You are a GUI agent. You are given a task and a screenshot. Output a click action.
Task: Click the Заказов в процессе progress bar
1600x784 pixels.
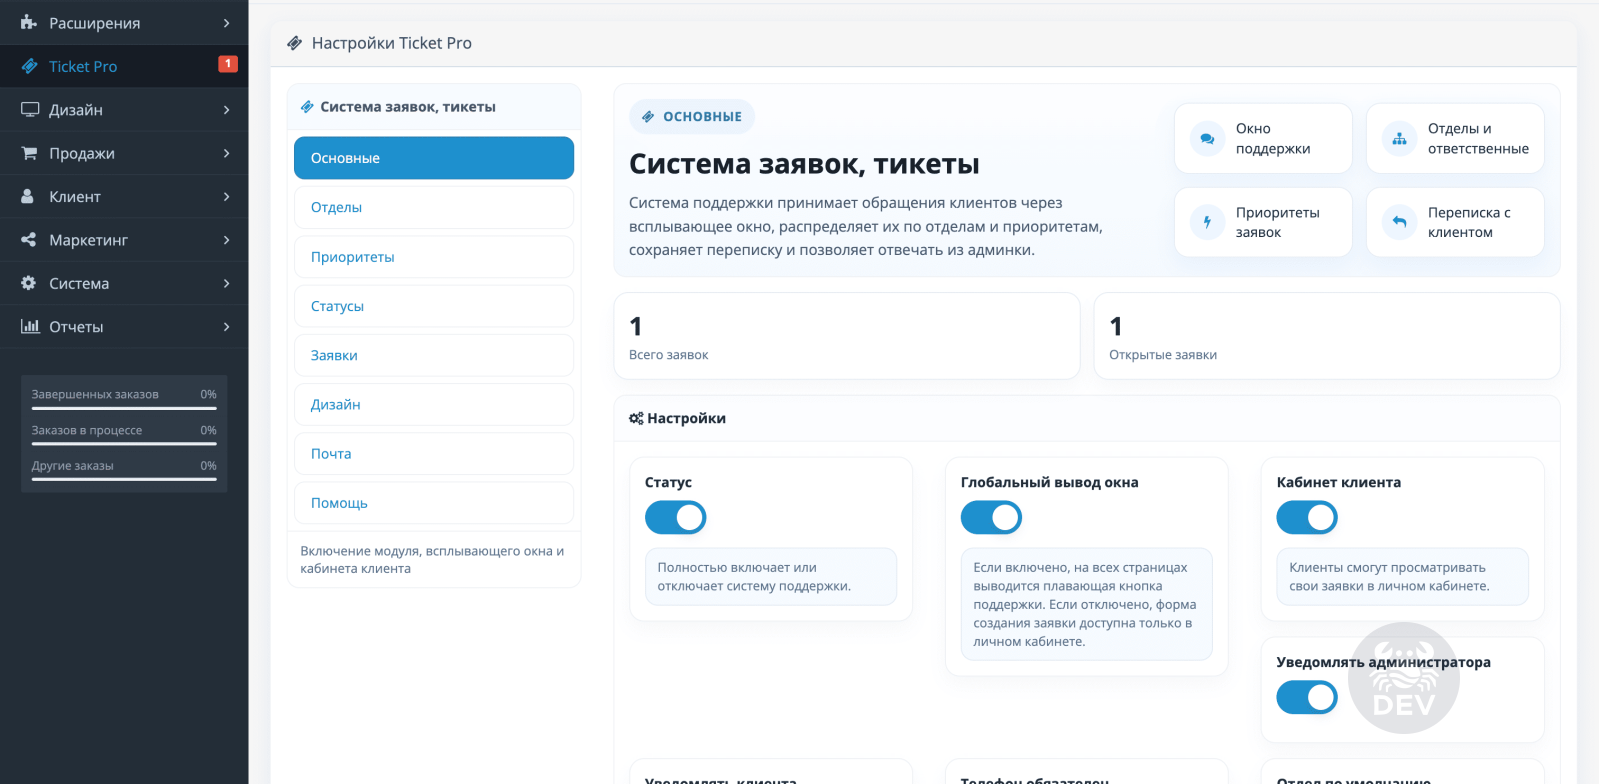click(124, 443)
